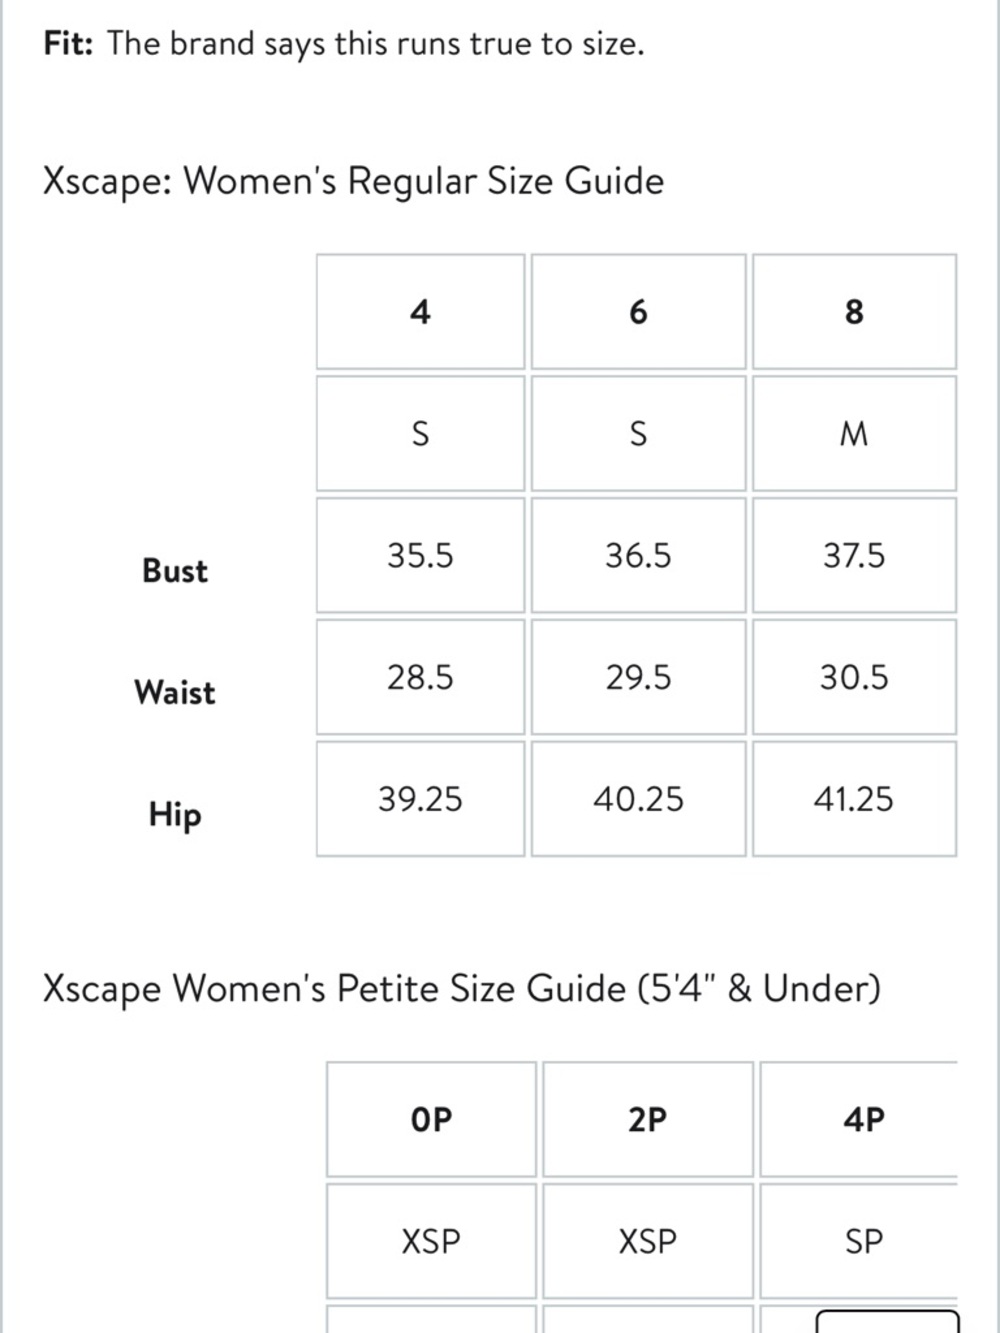Screen dimensions: 1000x1333
Task: Click the 39.25 hip measurement cell
Action: (x=420, y=799)
